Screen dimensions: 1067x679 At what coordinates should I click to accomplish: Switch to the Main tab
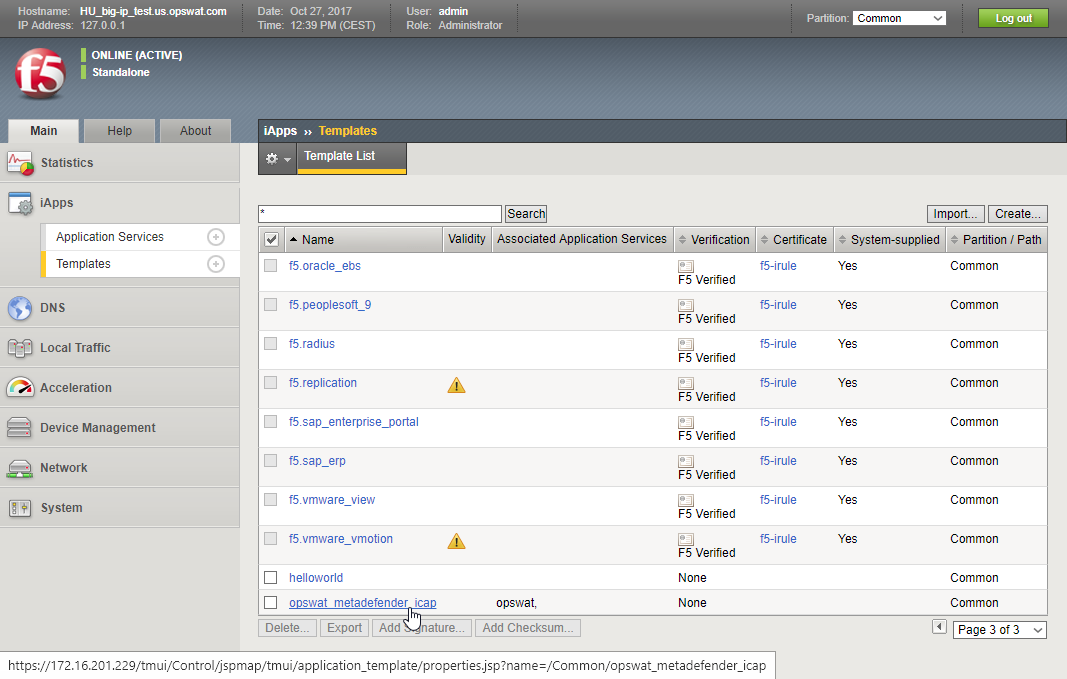point(44,131)
